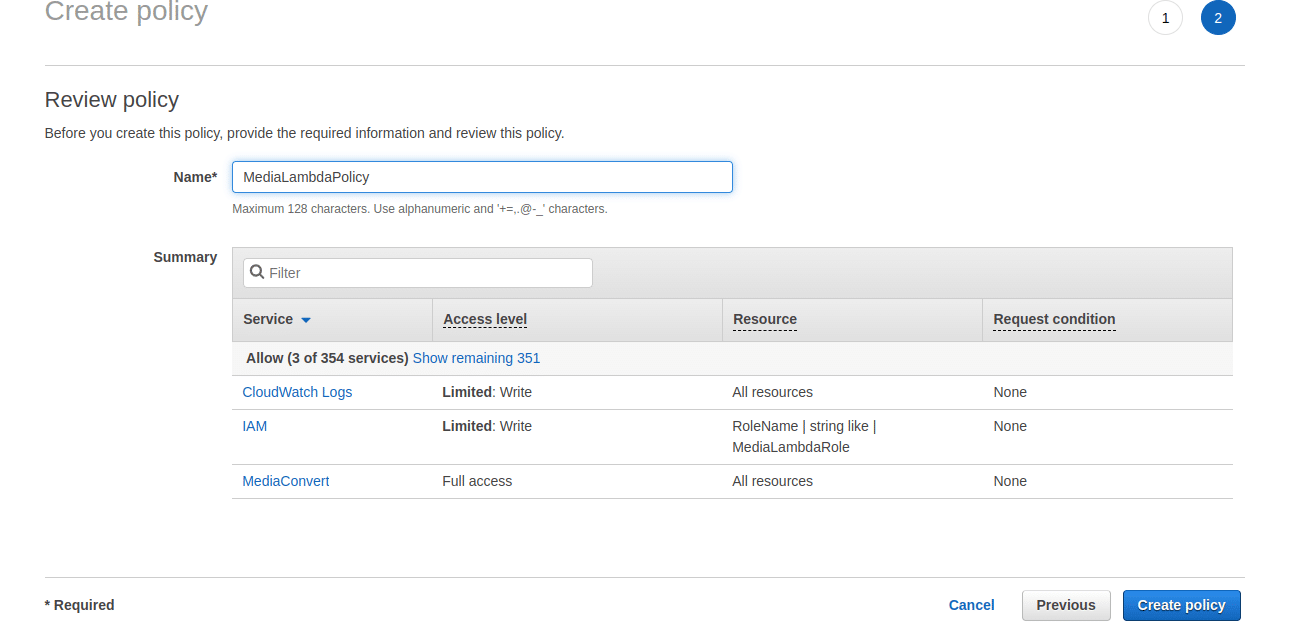Click the Request condition column header
This screenshot has width=1308, height=634.
click(1054, 319)
